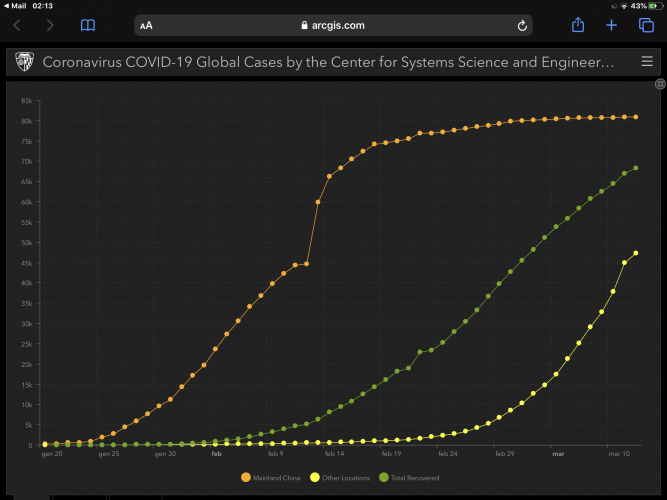Open the Safari bookmarks book icon

(x=88, y=25)
